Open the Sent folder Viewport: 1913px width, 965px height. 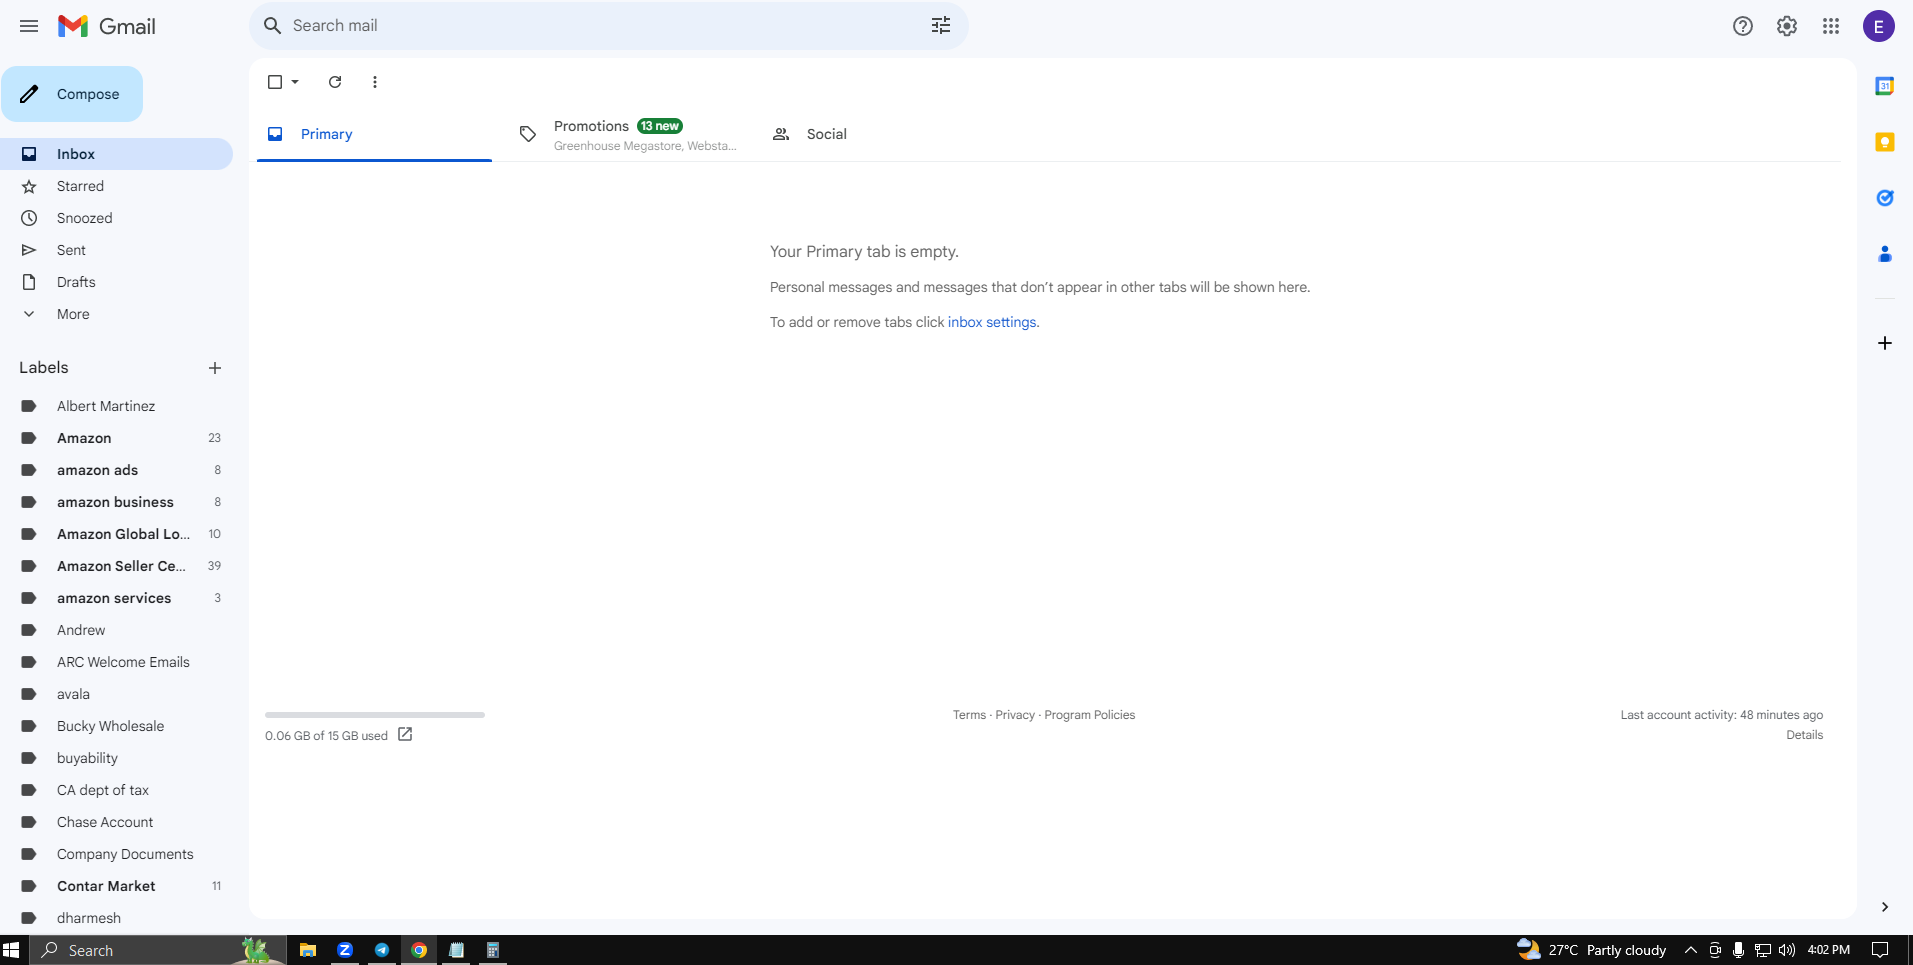pyautogui.click(x=116, y=250)
